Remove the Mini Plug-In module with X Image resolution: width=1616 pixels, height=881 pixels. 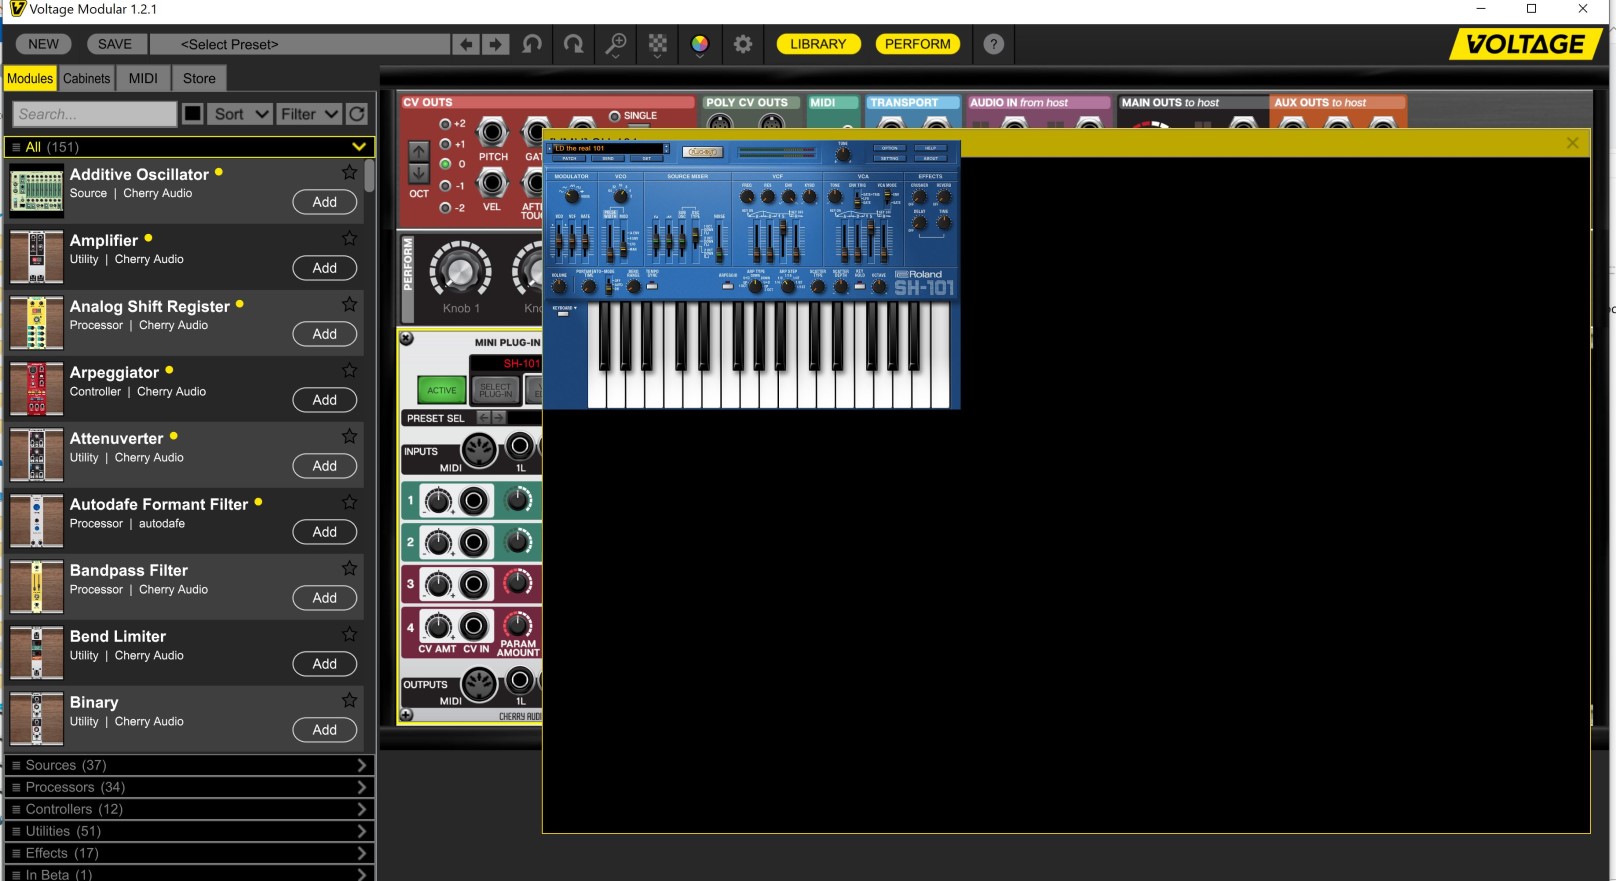tap(407, 338)
